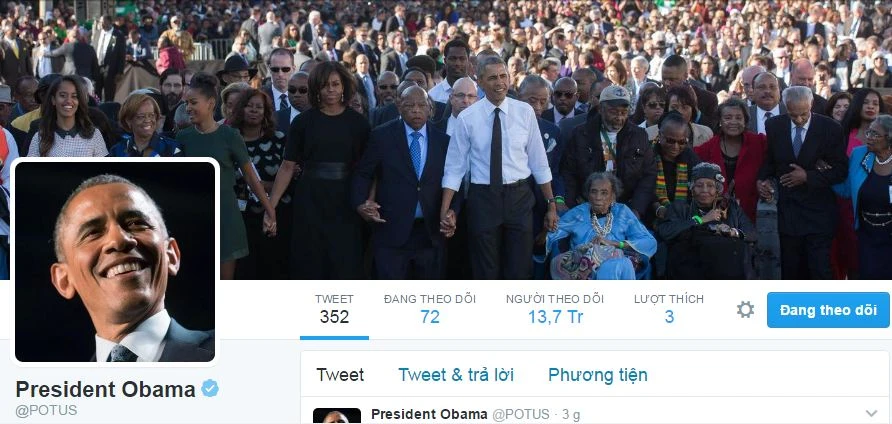Viewport: 892px width, 424px height.
Task: Open the Phương tiện media tab
Action: point(597,375)
